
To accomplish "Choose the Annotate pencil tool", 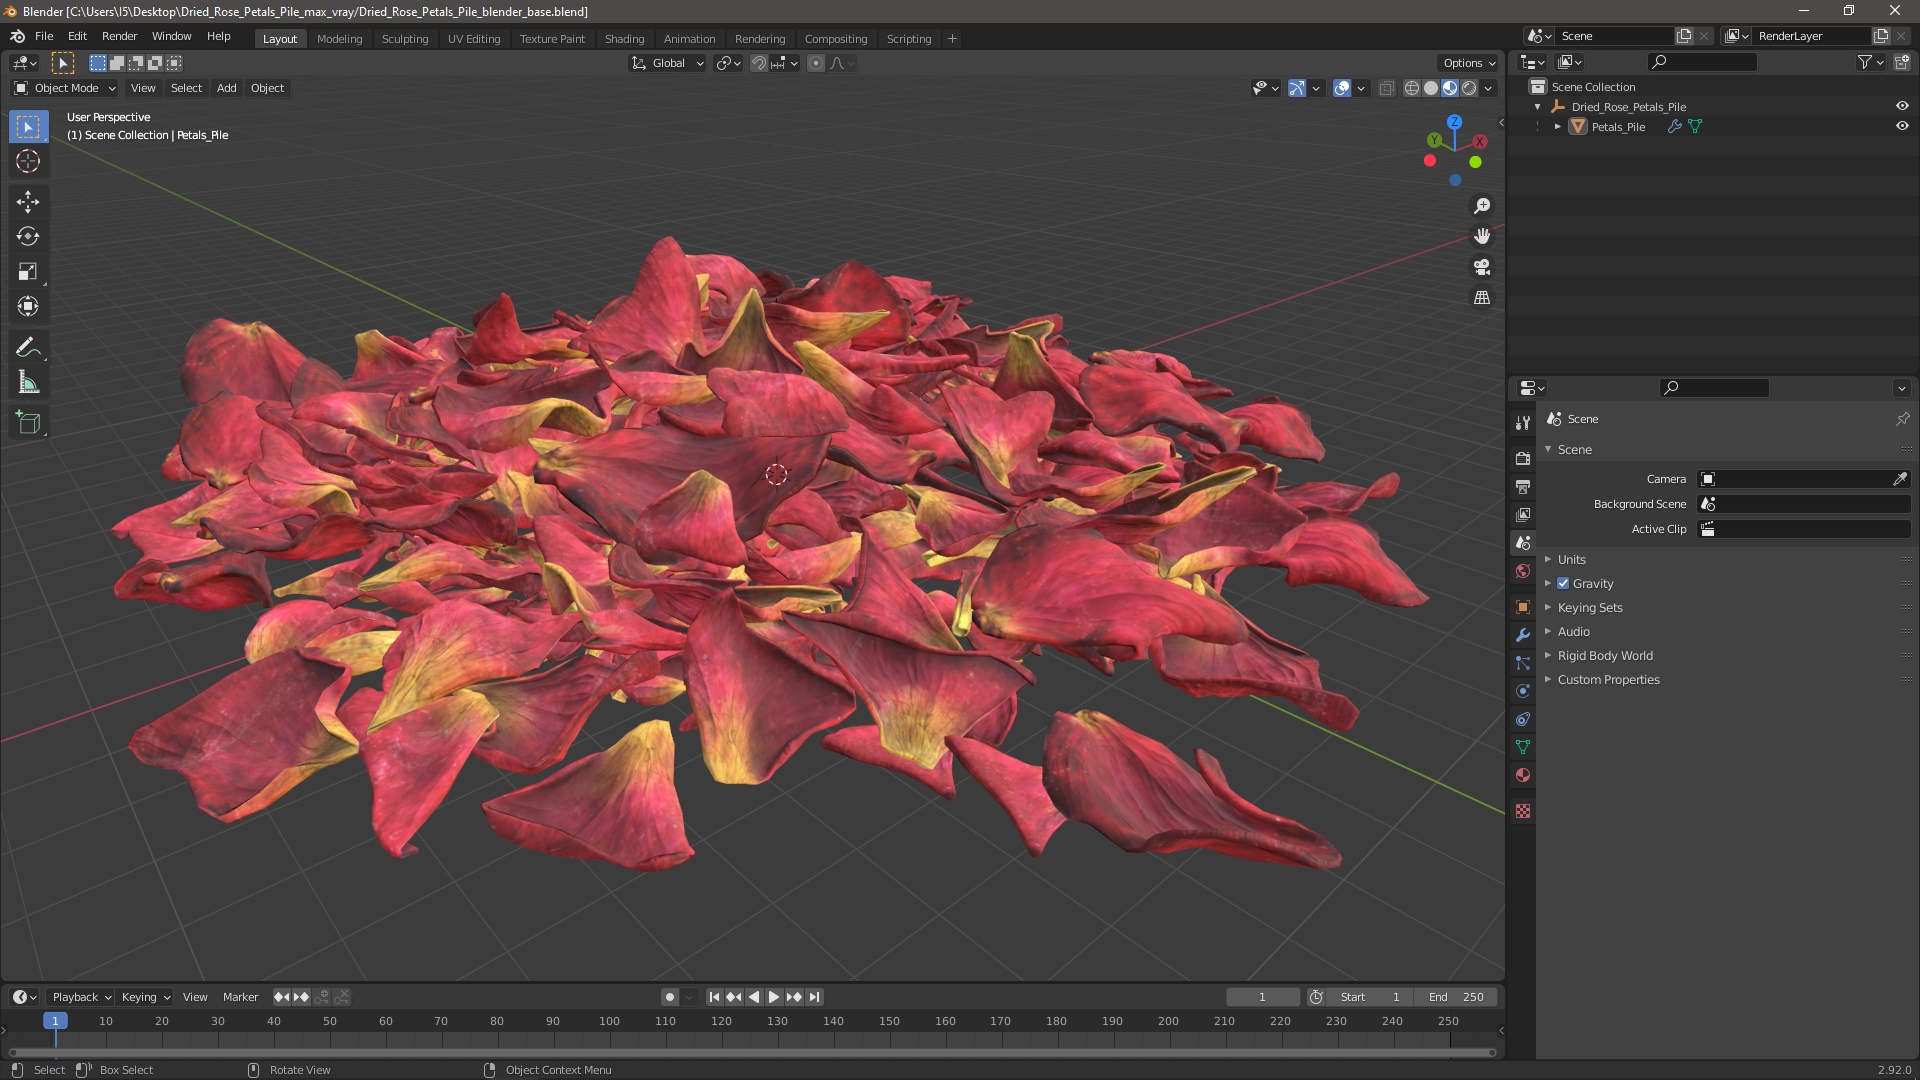I will tap(28, 348).
